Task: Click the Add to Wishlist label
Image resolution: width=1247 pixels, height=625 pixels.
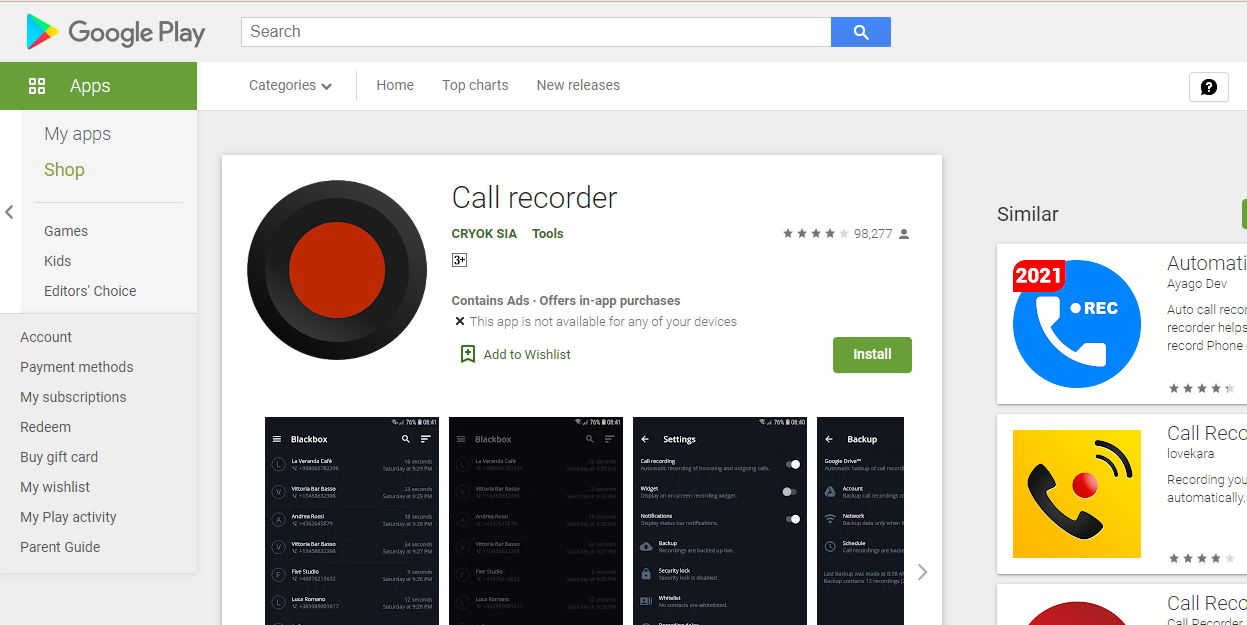Action: 527,354
